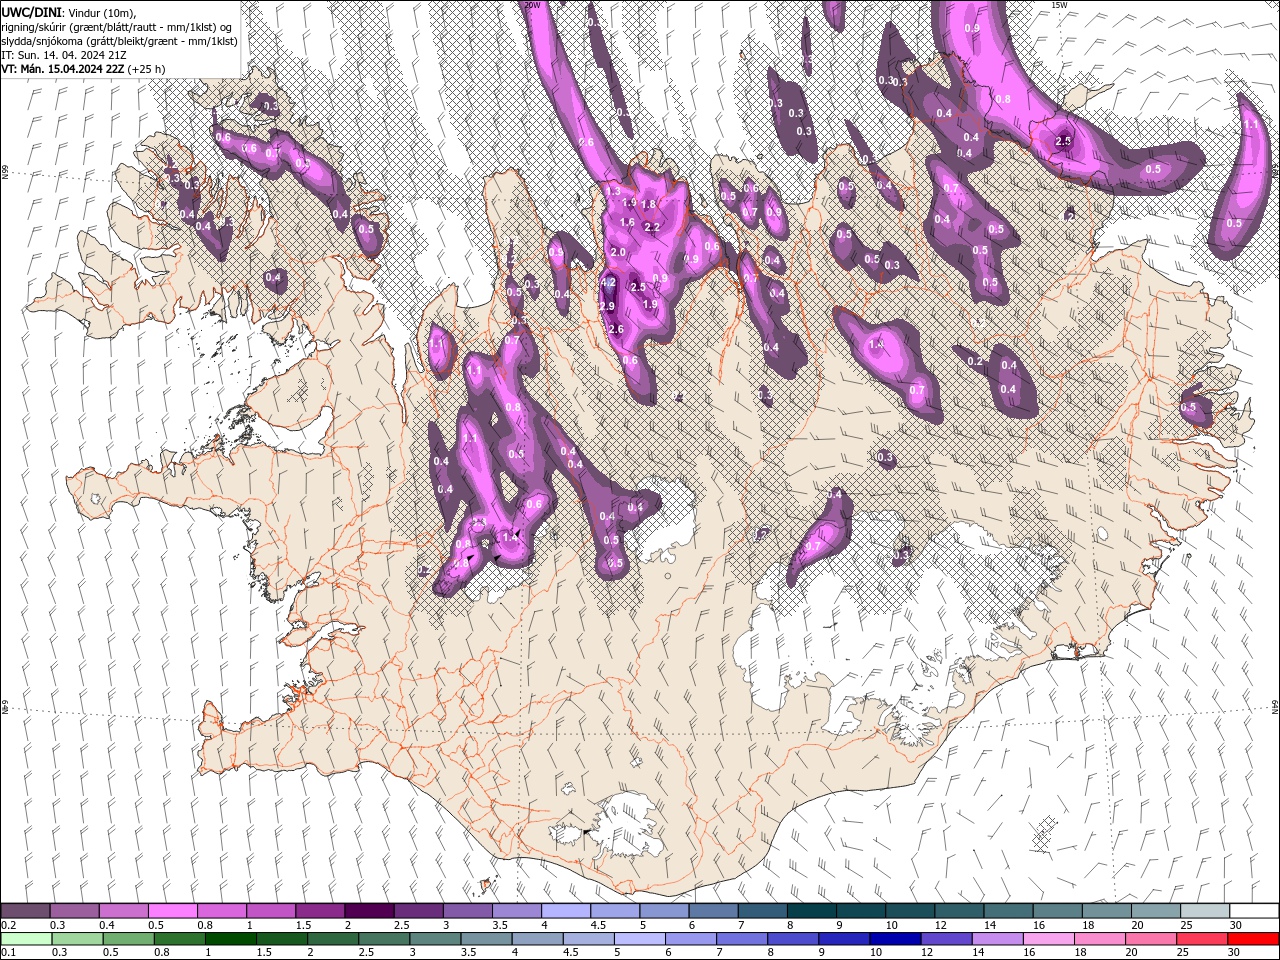Click the 'slydda/snjókoma' legend description line

click(x=120, y=41)
